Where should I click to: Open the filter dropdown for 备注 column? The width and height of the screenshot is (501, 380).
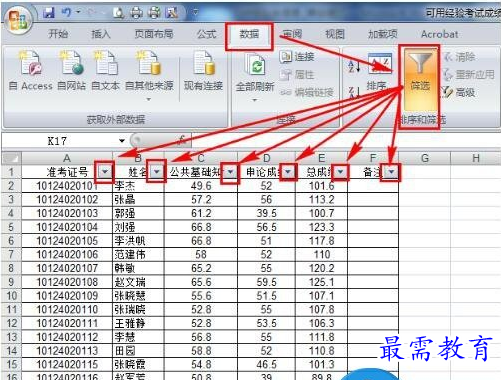391,172
